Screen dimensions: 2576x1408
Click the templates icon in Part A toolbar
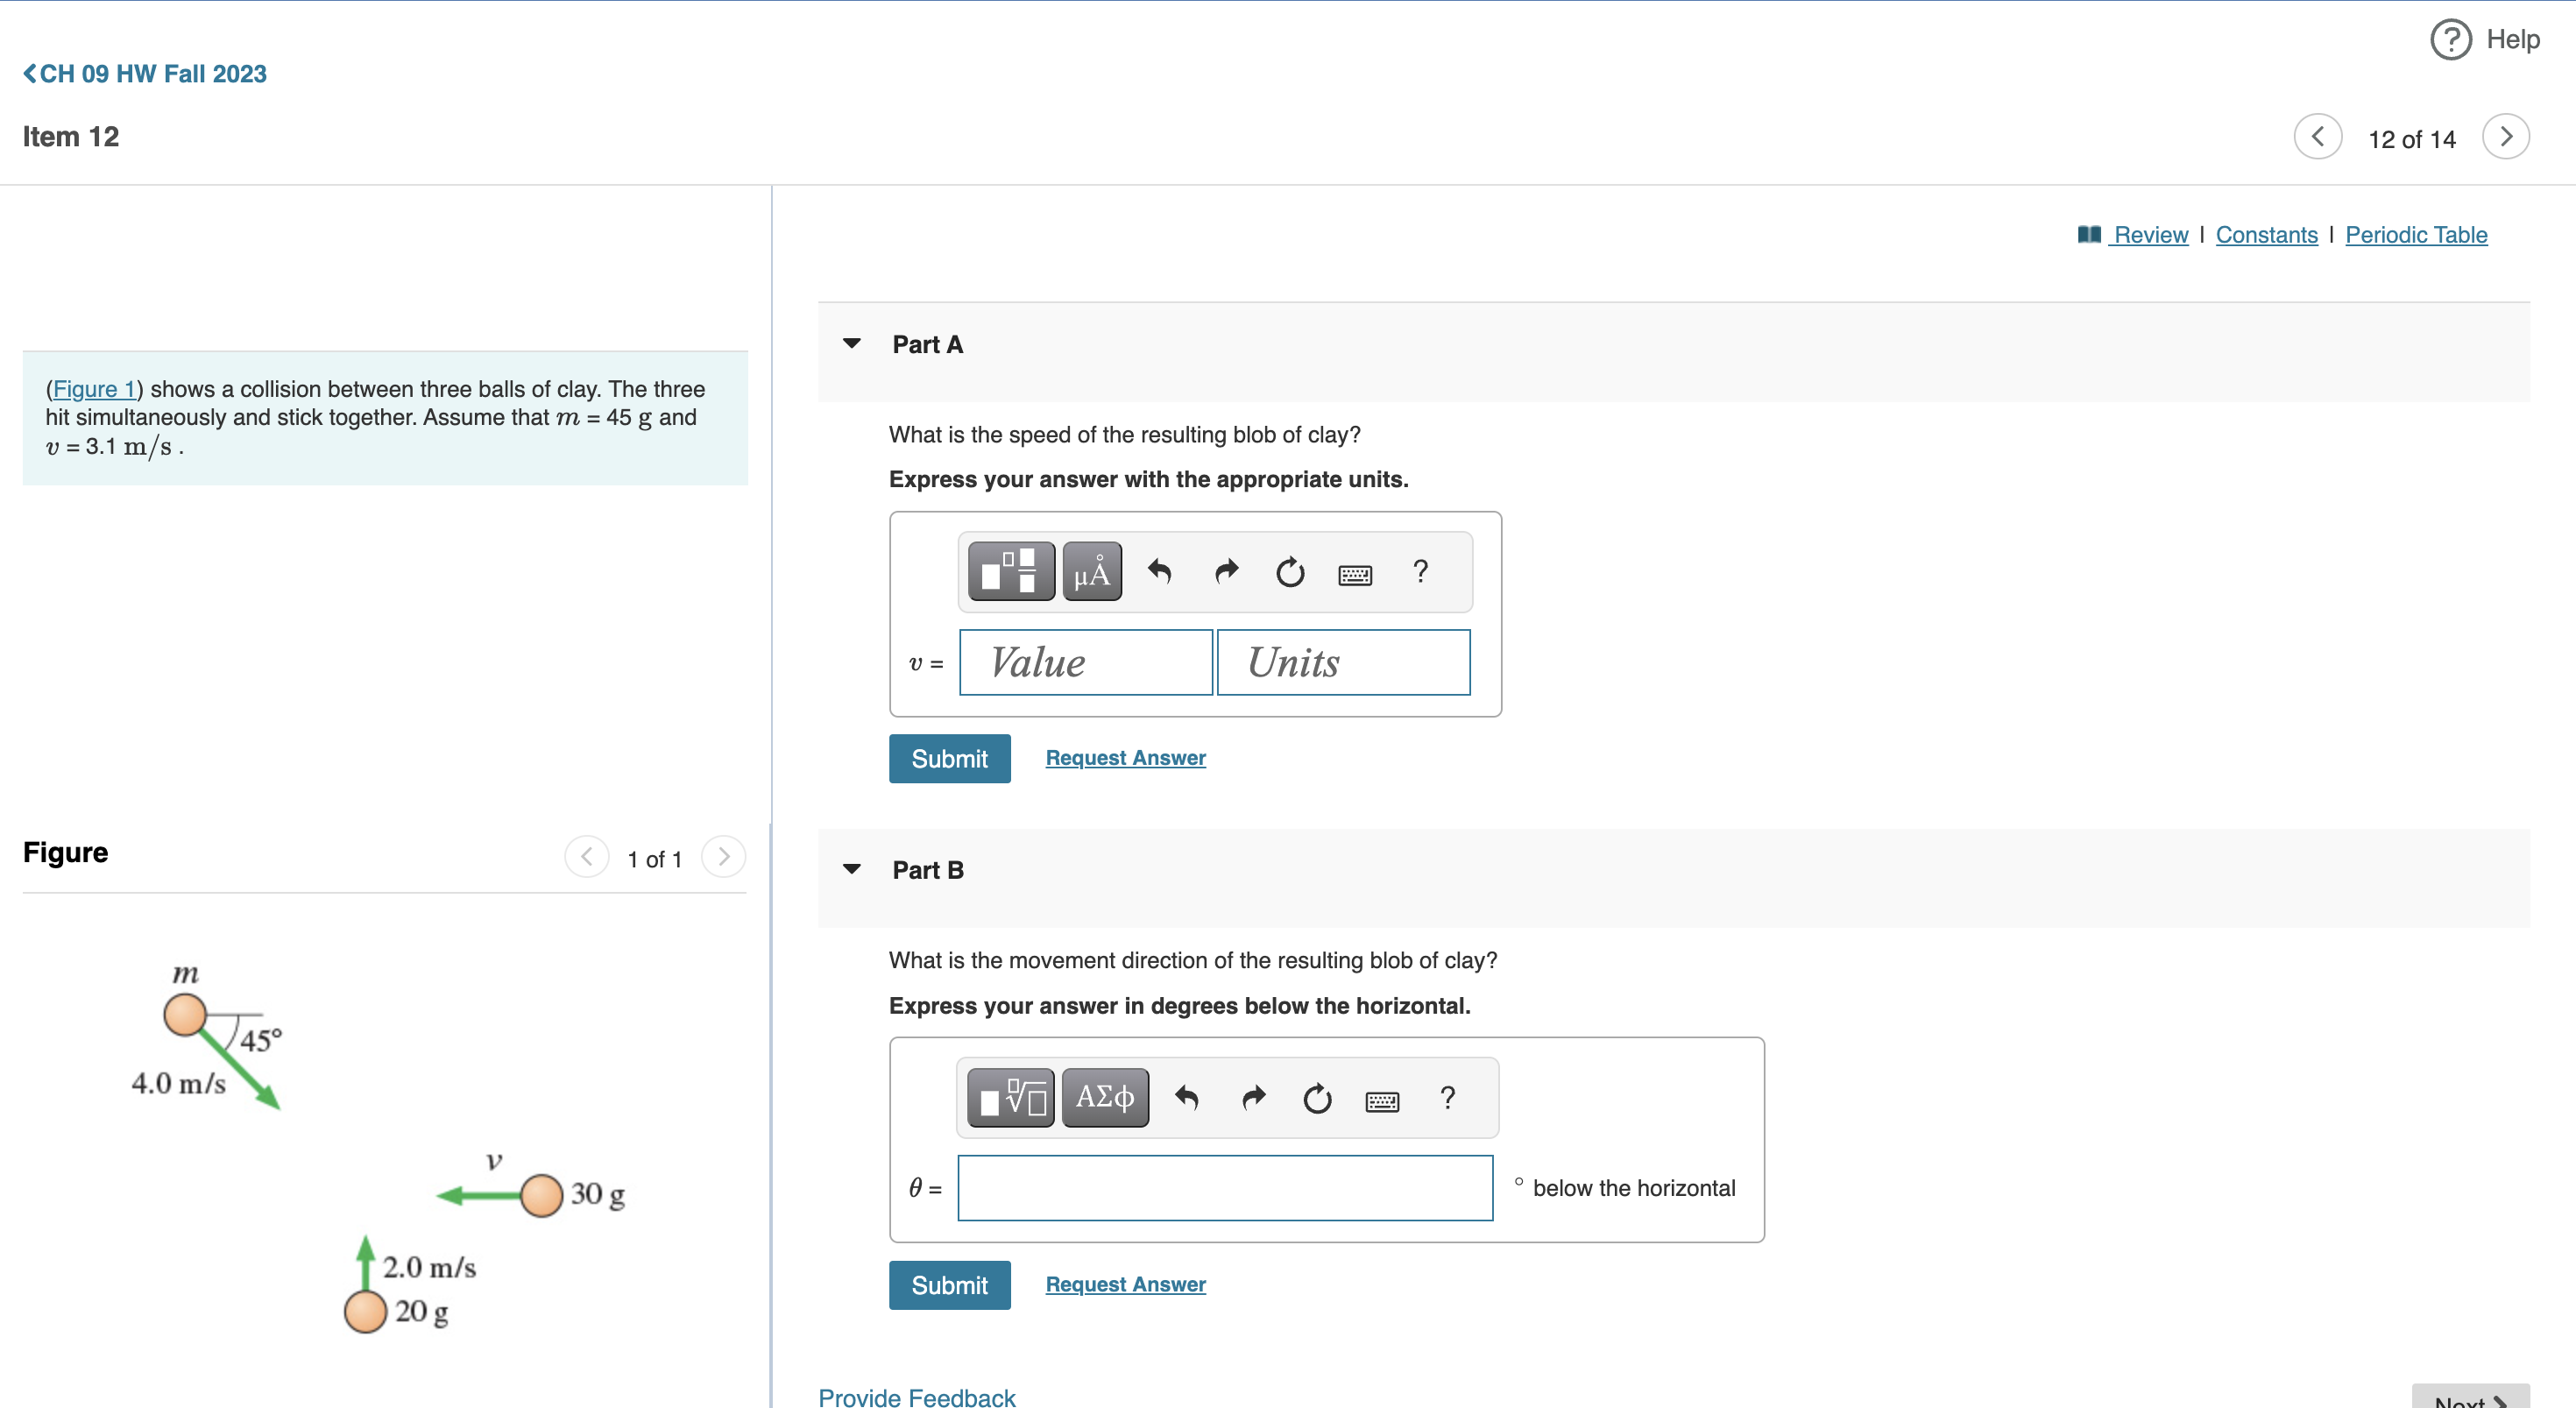(1010, 572)
